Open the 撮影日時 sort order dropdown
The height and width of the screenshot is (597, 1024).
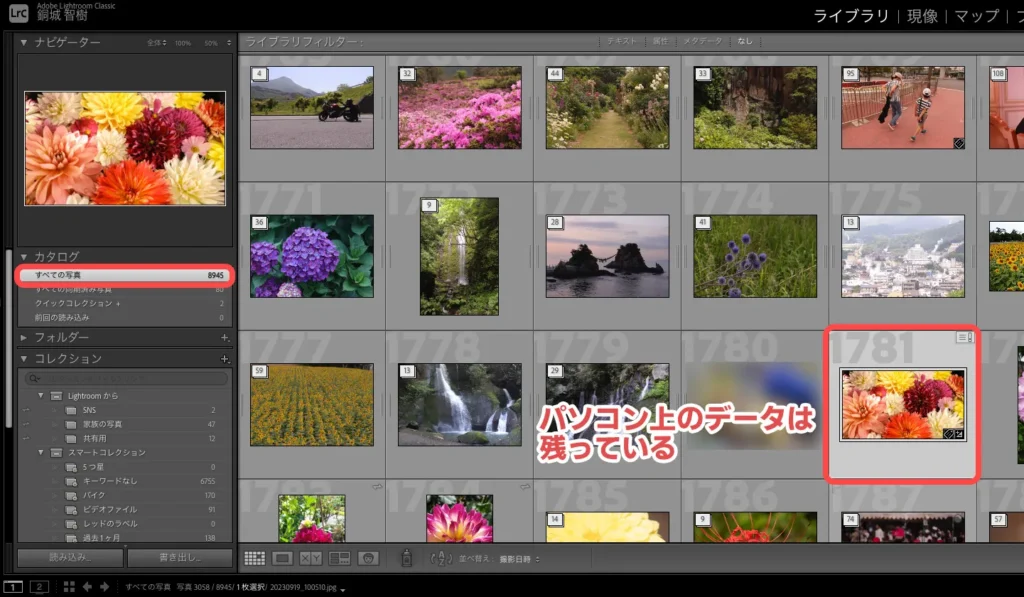point(520,558)
